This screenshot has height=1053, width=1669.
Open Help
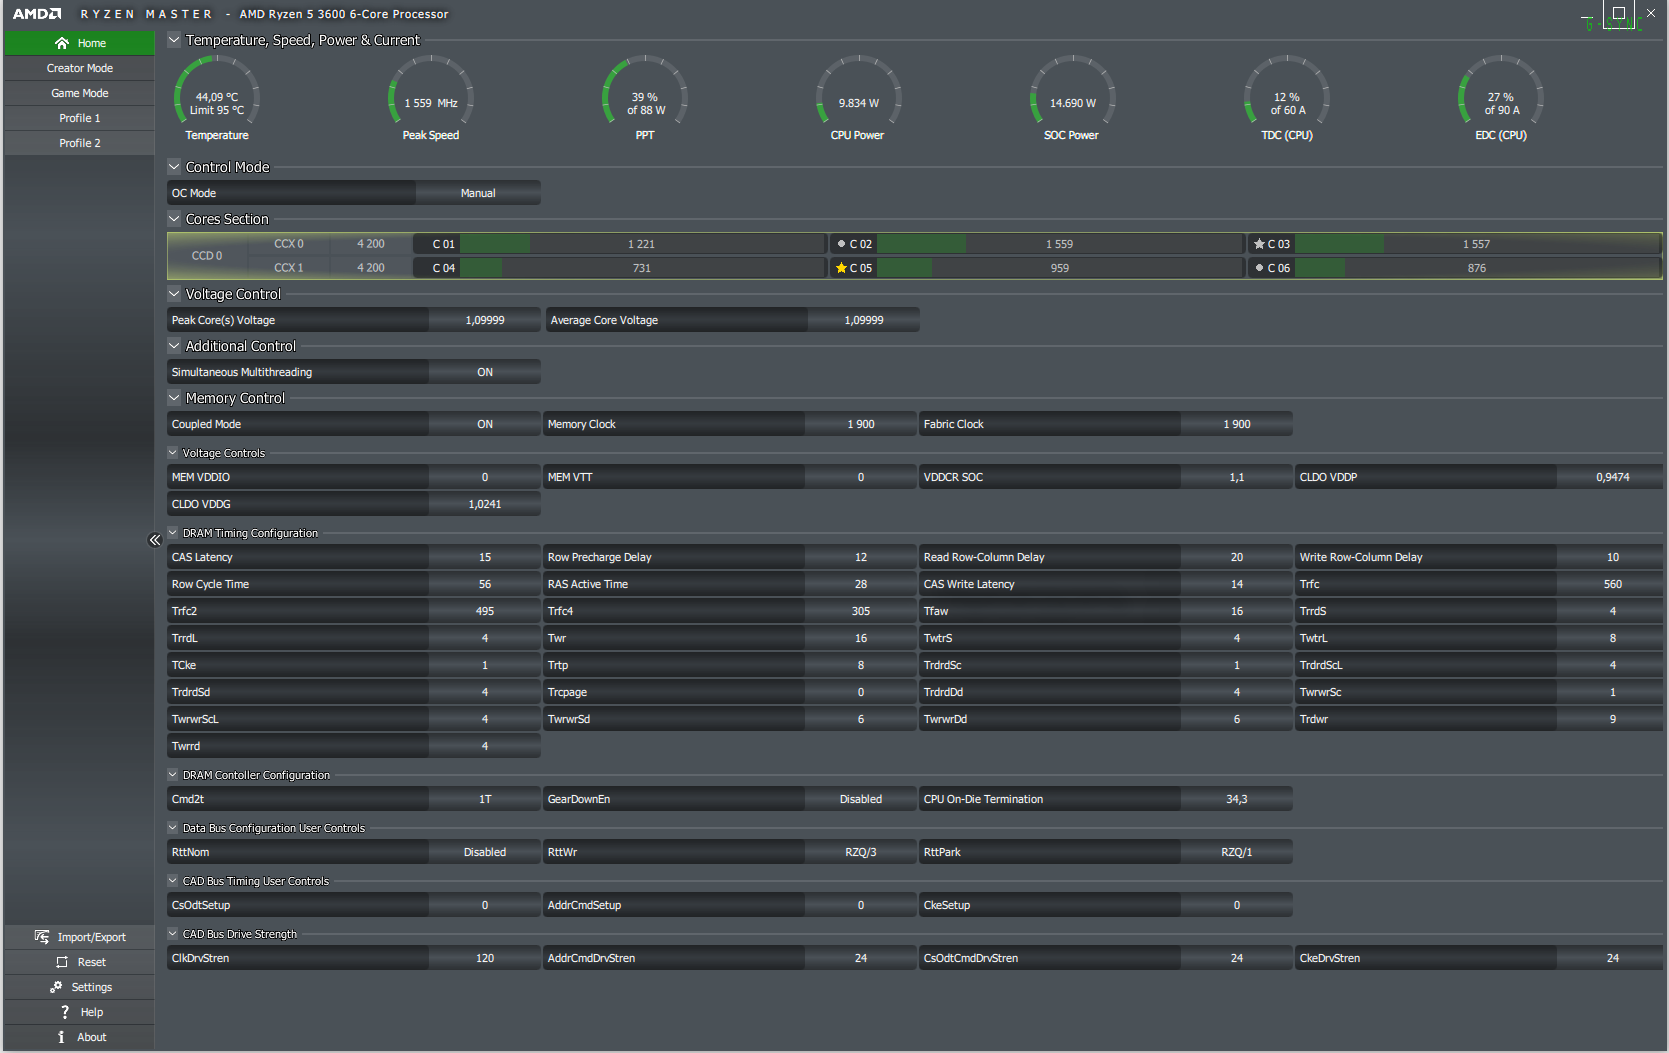tap(80, 1012)
